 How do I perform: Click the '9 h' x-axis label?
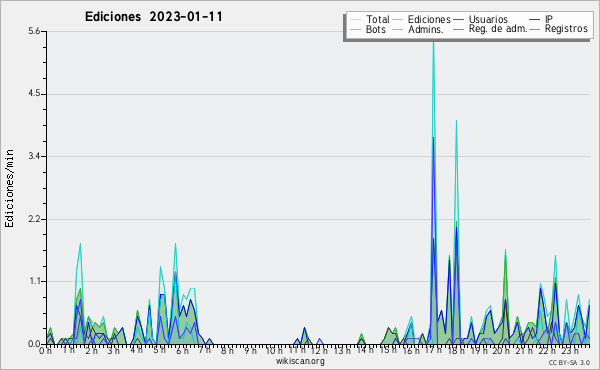(x=251, y=350)
